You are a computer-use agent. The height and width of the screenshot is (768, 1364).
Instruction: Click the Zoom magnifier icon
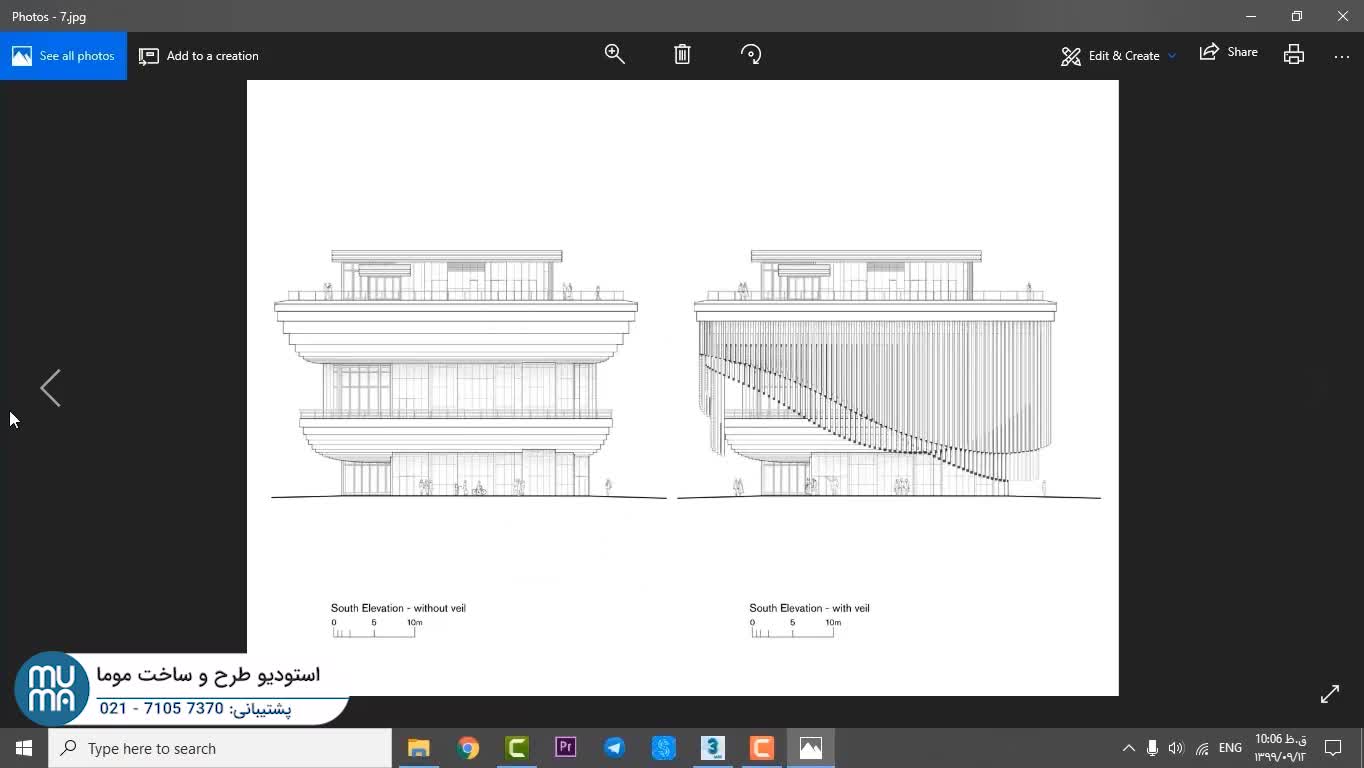coord(614,55)
